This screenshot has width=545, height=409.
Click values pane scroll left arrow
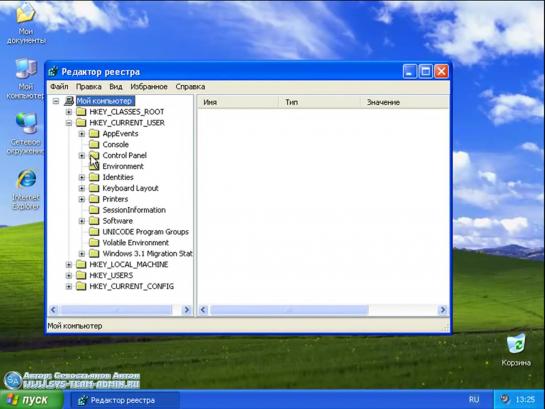[x=203, y=310]
